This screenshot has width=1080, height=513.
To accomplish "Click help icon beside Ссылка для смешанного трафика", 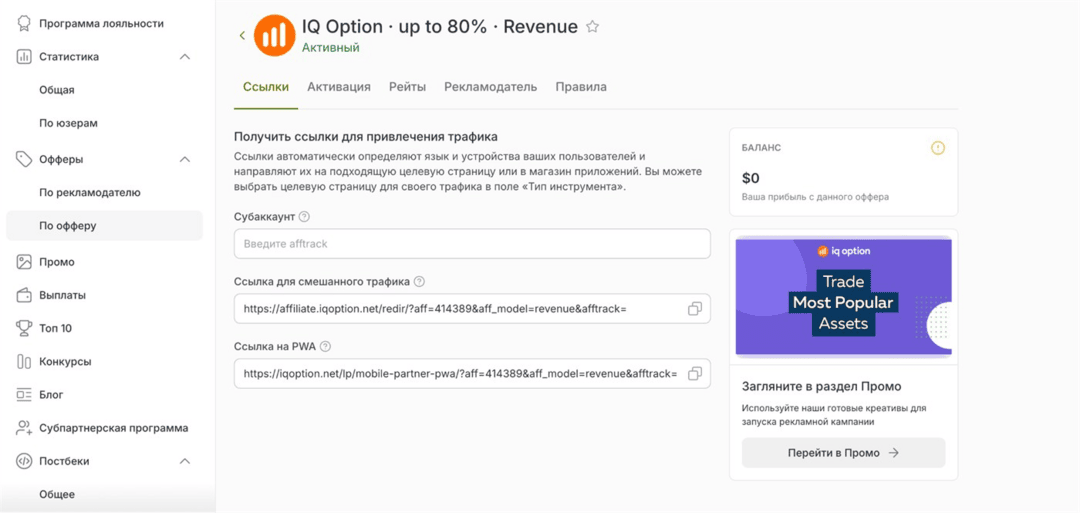I will [x=419, y=281].
